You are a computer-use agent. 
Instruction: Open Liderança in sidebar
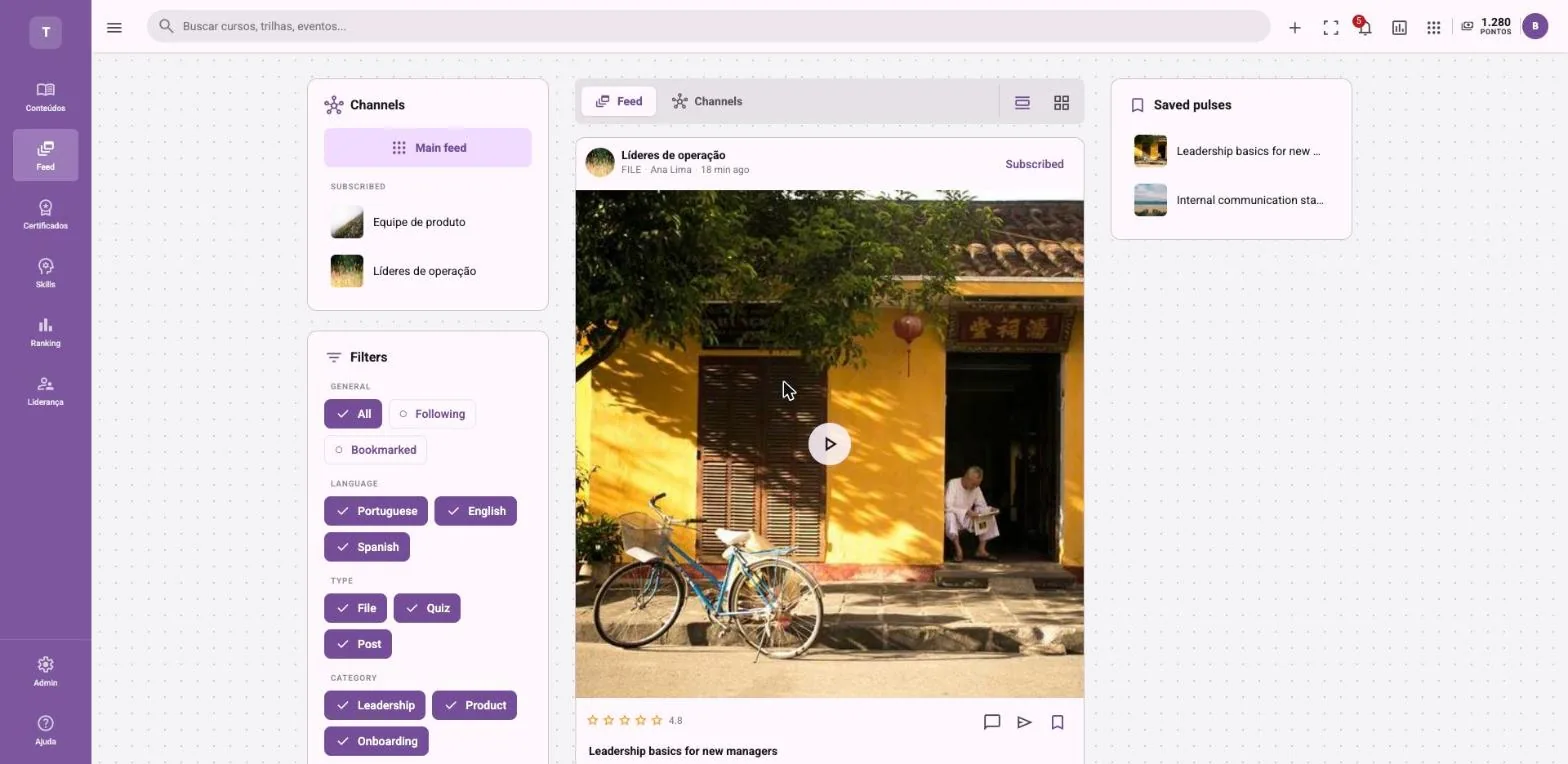(x=45, y=391)
